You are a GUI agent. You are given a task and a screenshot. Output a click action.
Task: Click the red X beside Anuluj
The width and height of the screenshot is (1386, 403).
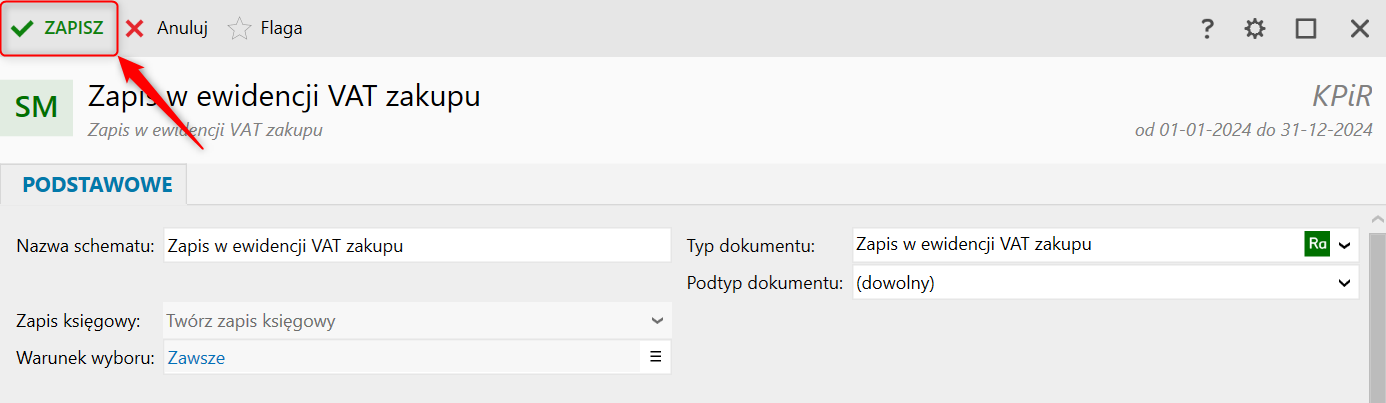point(135,29)
